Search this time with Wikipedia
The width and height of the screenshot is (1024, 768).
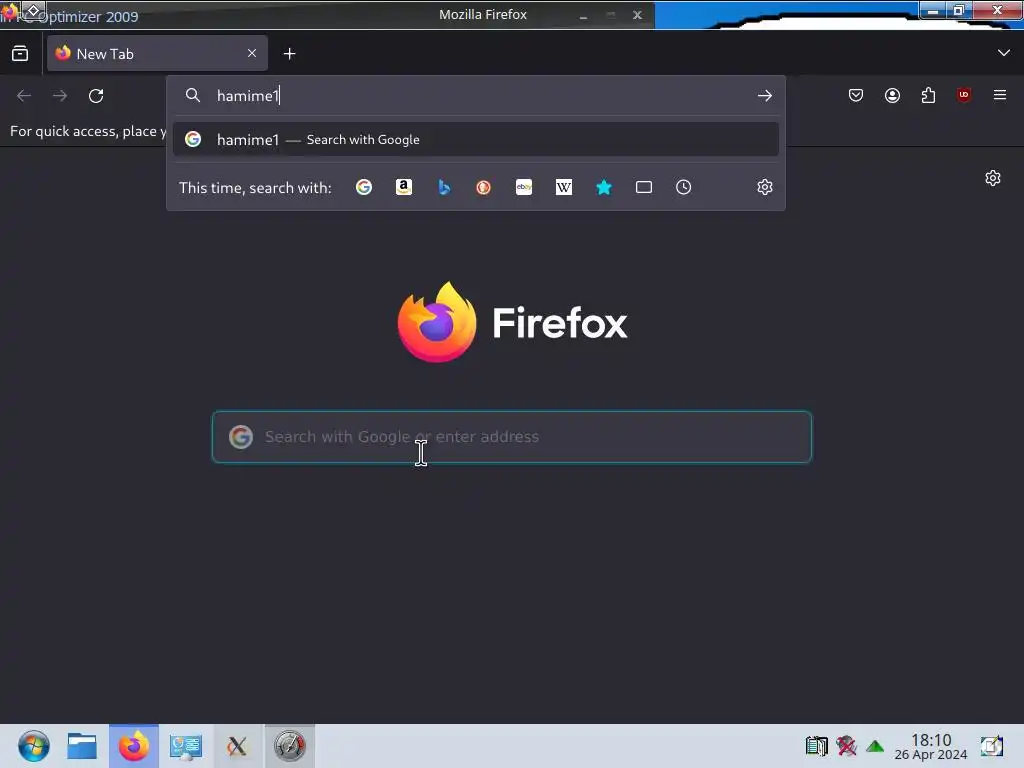pos(564,187)
